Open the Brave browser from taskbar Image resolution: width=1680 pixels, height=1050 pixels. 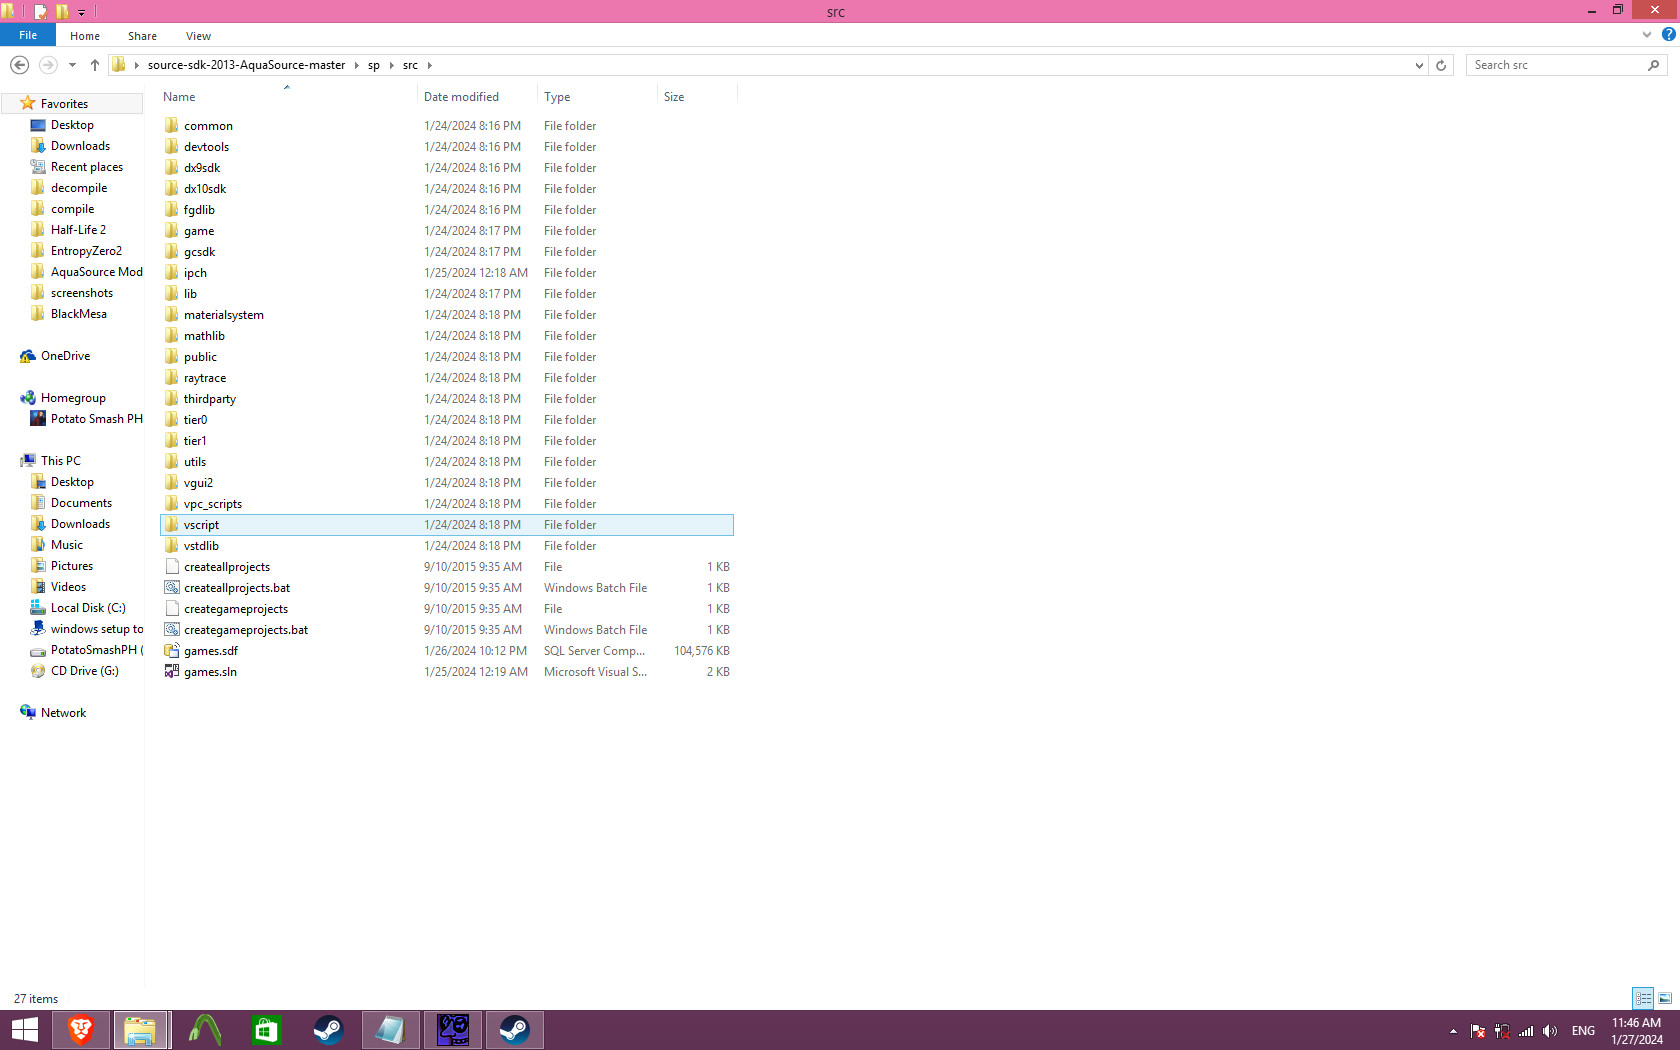coord(81,1029)
